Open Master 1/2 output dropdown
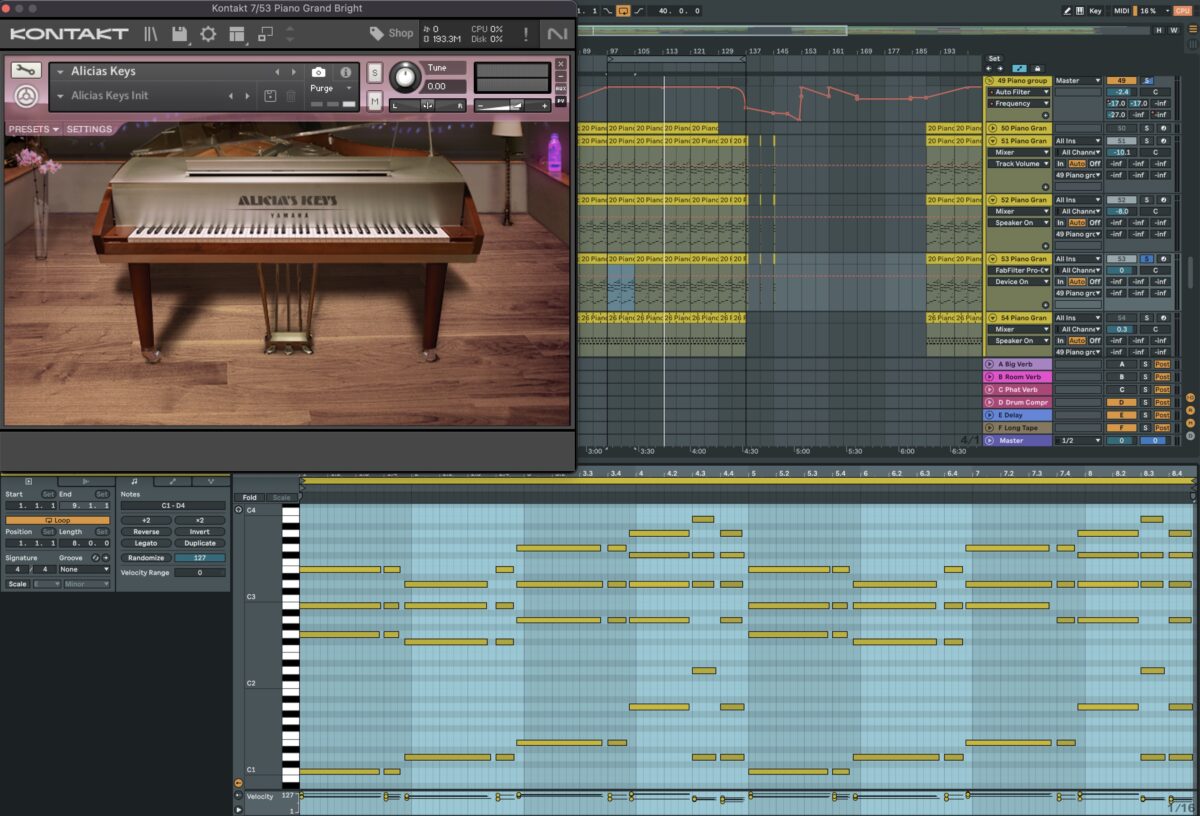1200x816 pixels. 1078,440
